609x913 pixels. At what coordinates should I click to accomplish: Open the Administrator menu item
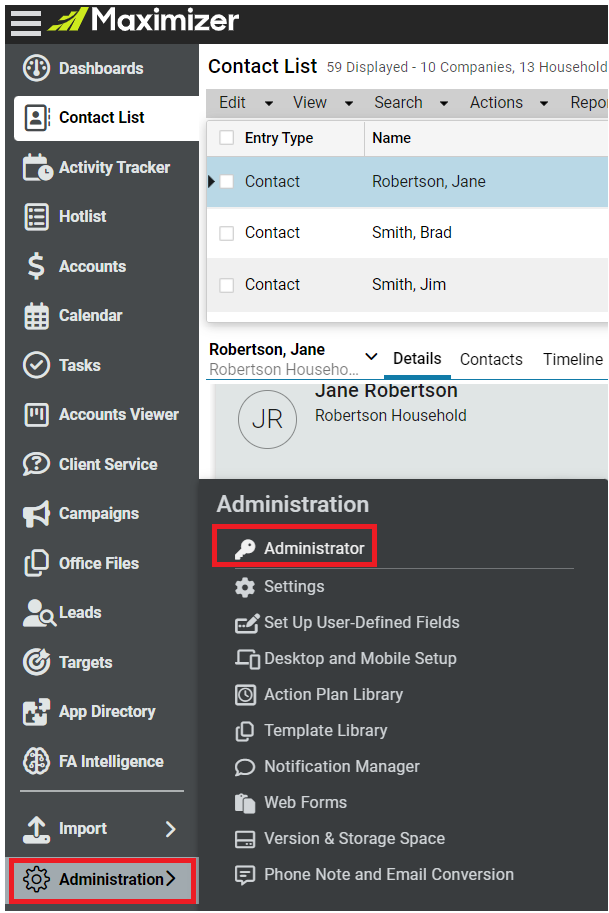(x=314, y=548)
